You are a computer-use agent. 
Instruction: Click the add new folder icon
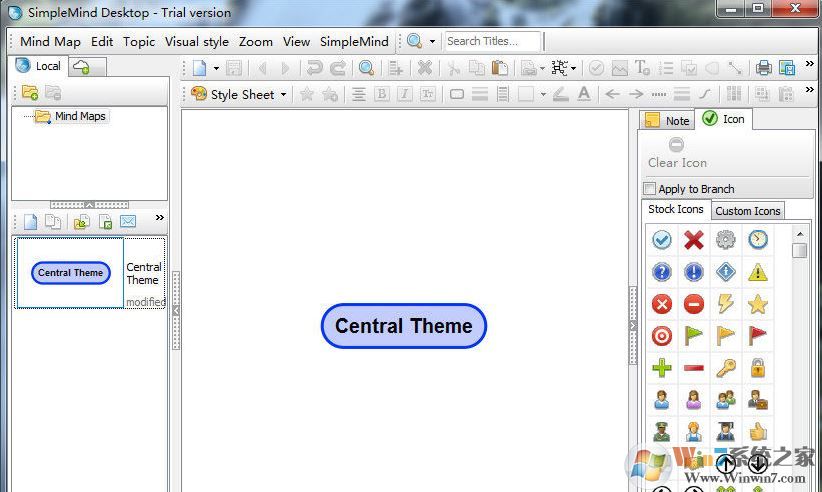(30, 92)
